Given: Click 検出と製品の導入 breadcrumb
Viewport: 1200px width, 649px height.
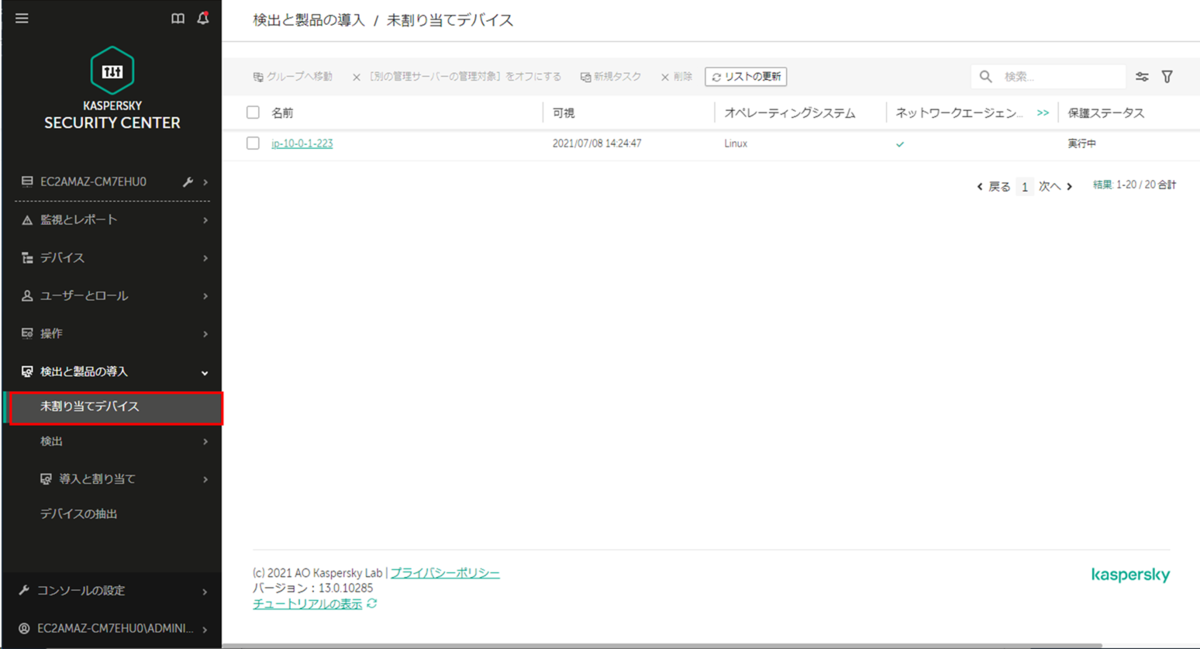Looking at the screenshot, I should [x=309, y=20].
